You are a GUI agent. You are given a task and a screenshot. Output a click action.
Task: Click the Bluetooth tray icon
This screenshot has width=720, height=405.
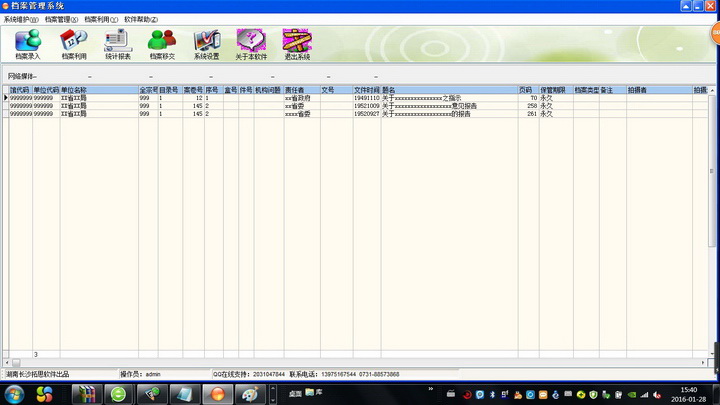492,395
